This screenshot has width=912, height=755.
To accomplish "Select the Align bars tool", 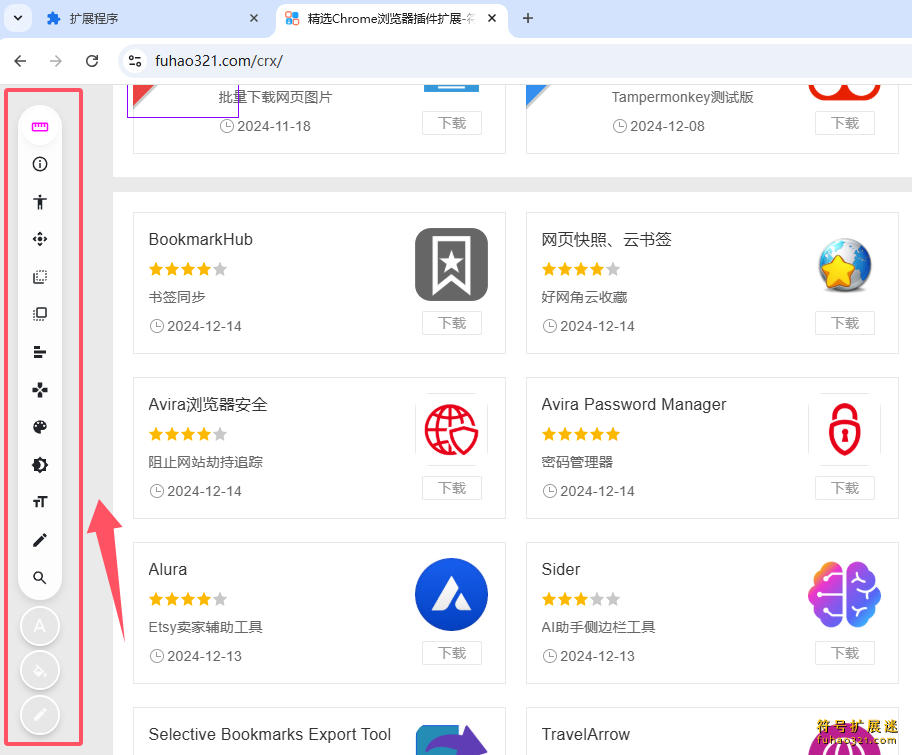I will tap(40, 352).
